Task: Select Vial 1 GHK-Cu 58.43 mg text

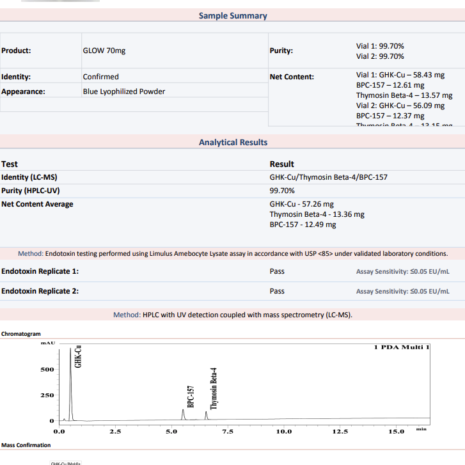Action: (400, 75)
